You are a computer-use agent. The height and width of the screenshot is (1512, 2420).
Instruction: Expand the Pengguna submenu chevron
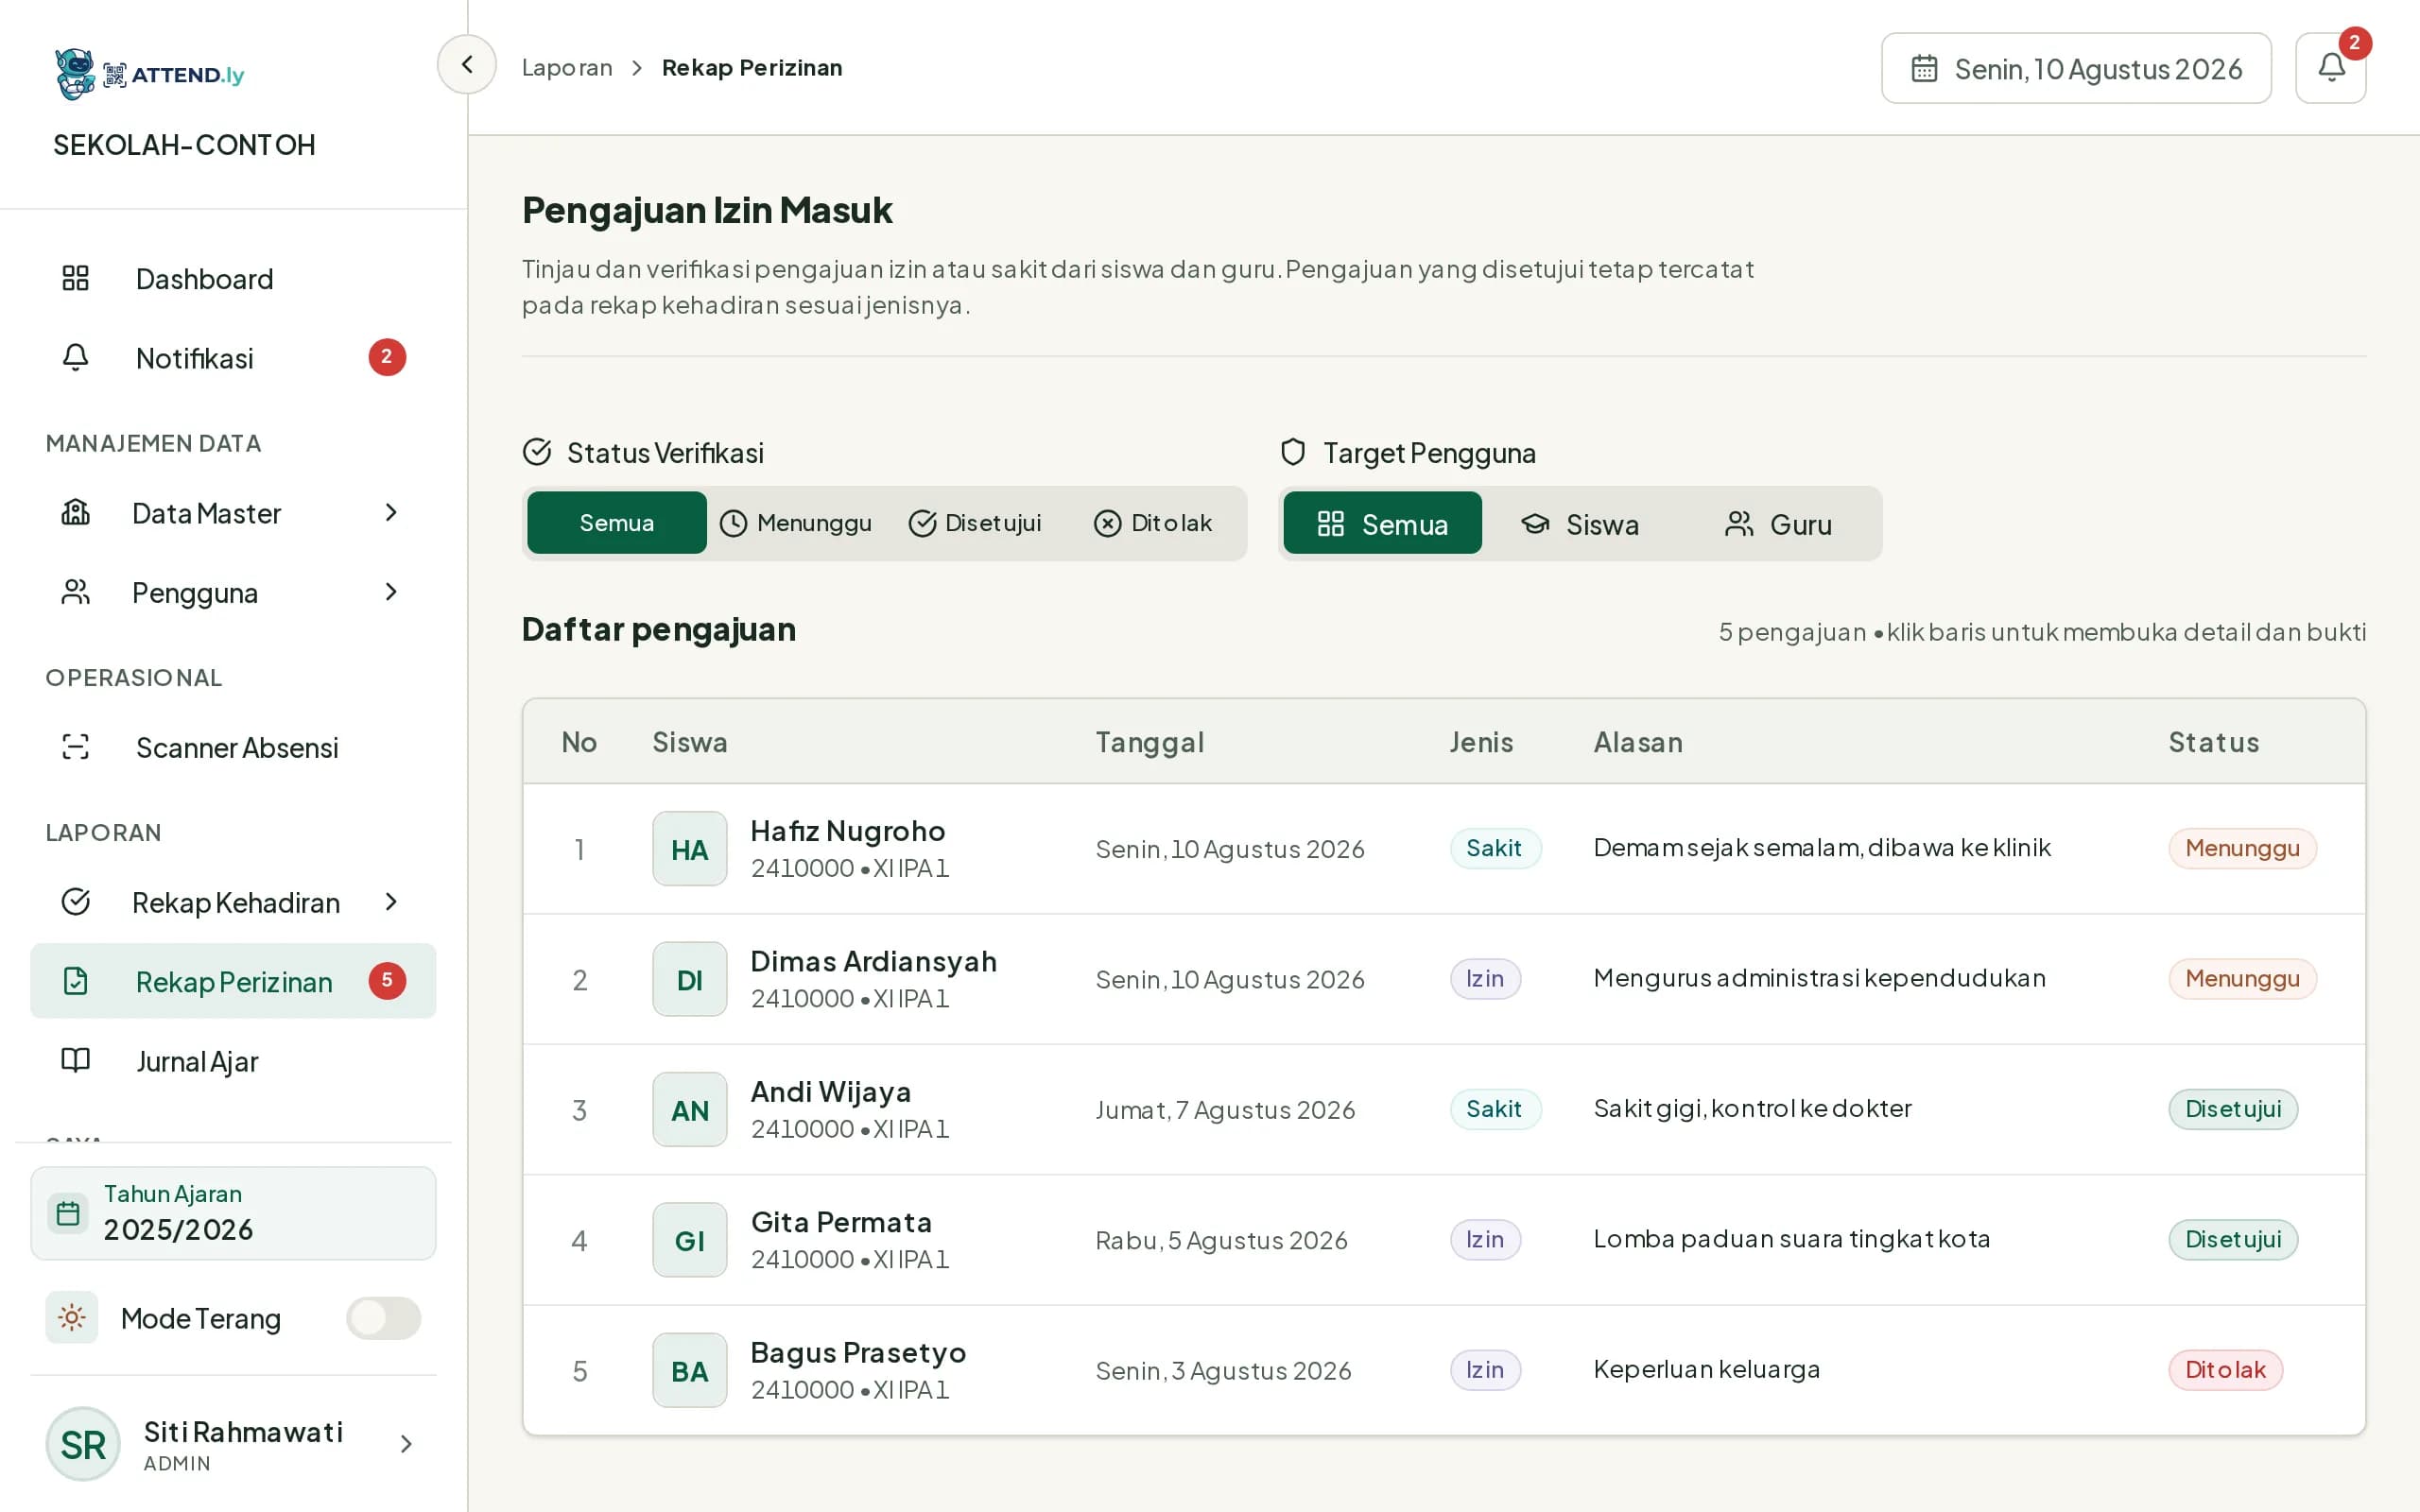(x=391, y=592)
